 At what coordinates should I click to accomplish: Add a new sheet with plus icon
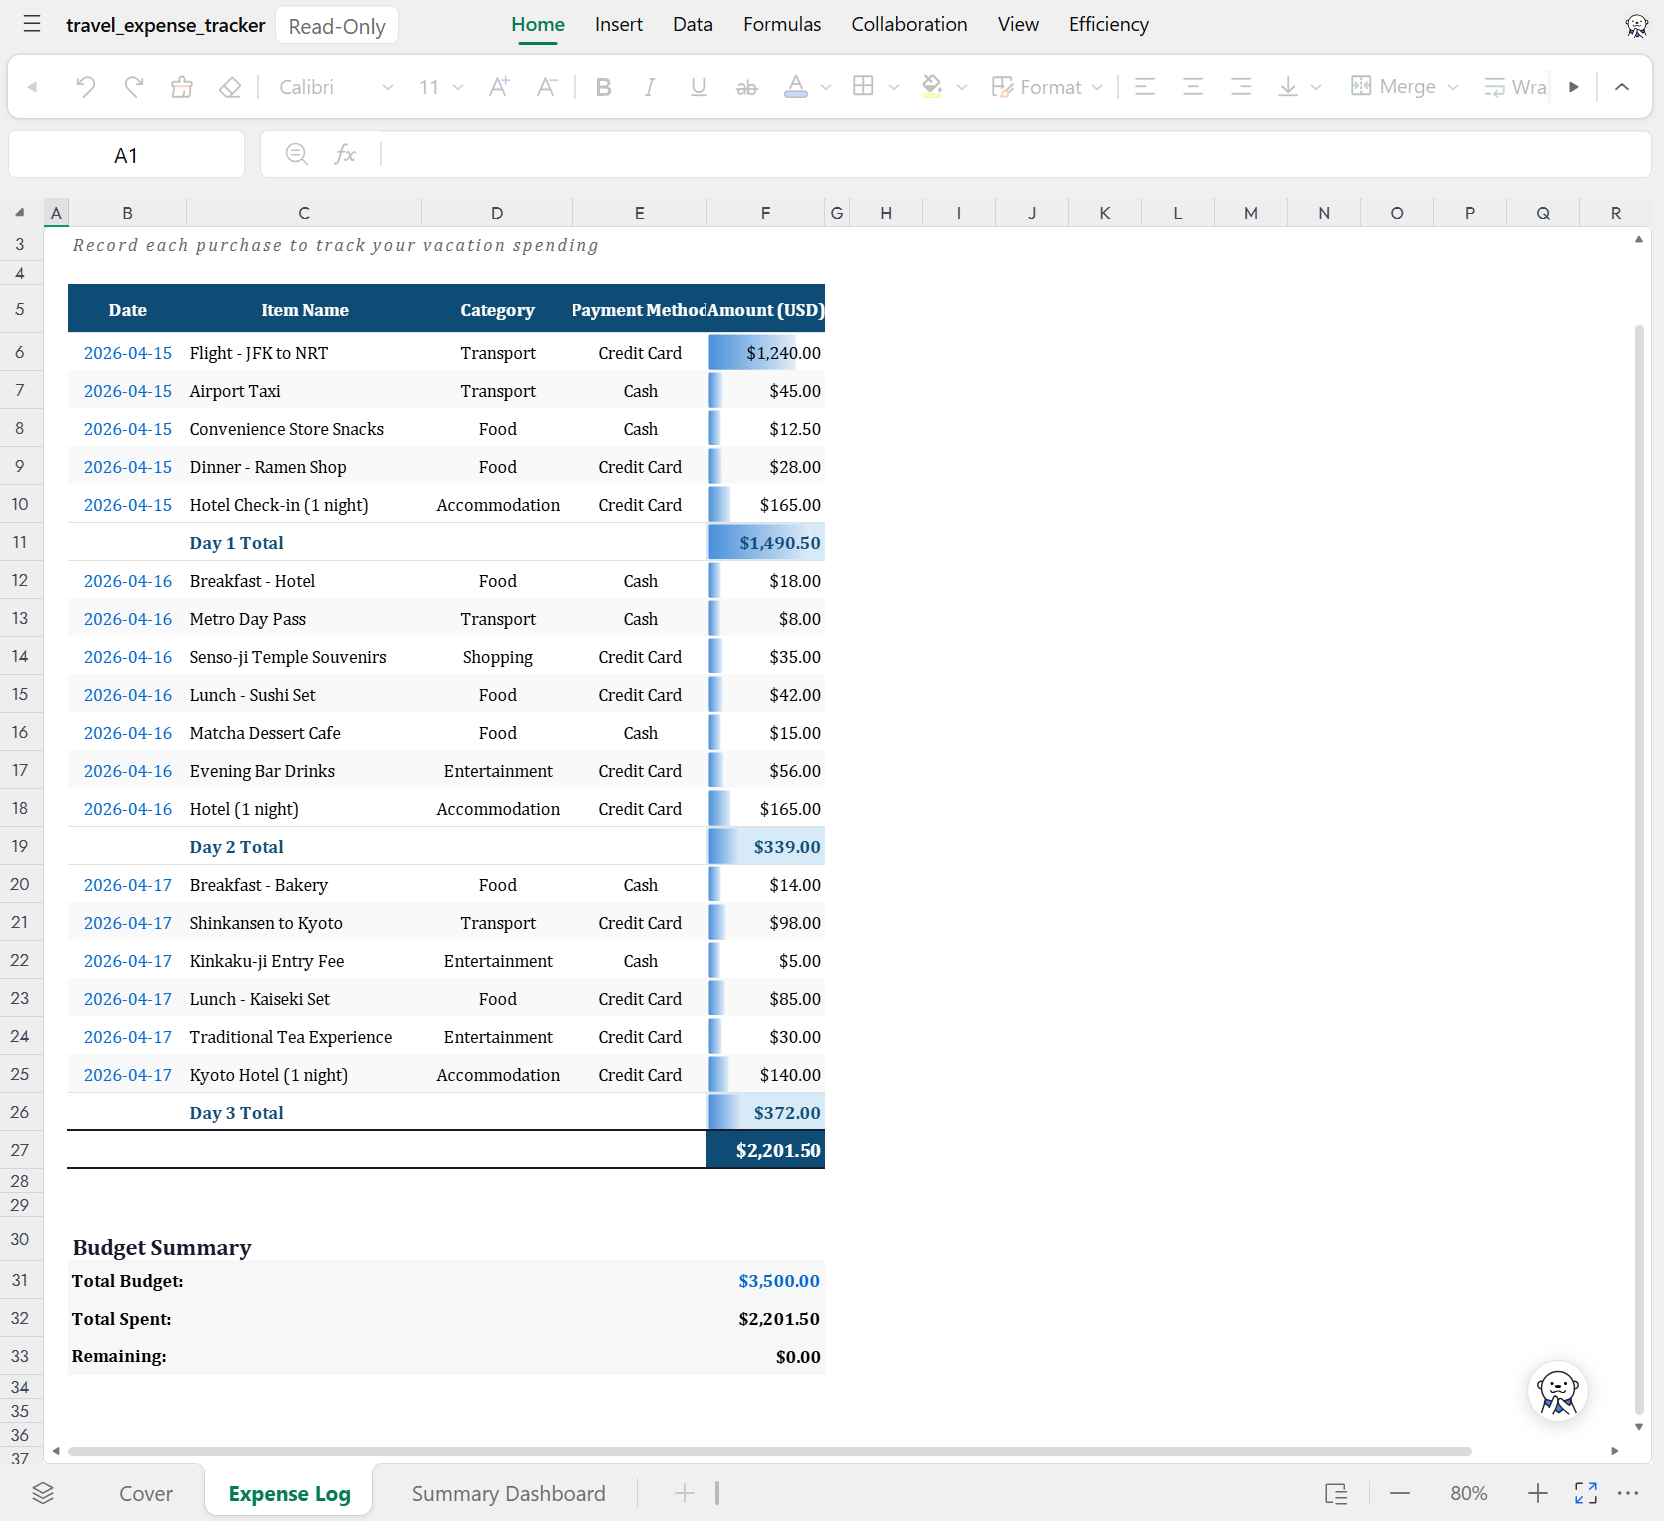[x=685, y=1493]
